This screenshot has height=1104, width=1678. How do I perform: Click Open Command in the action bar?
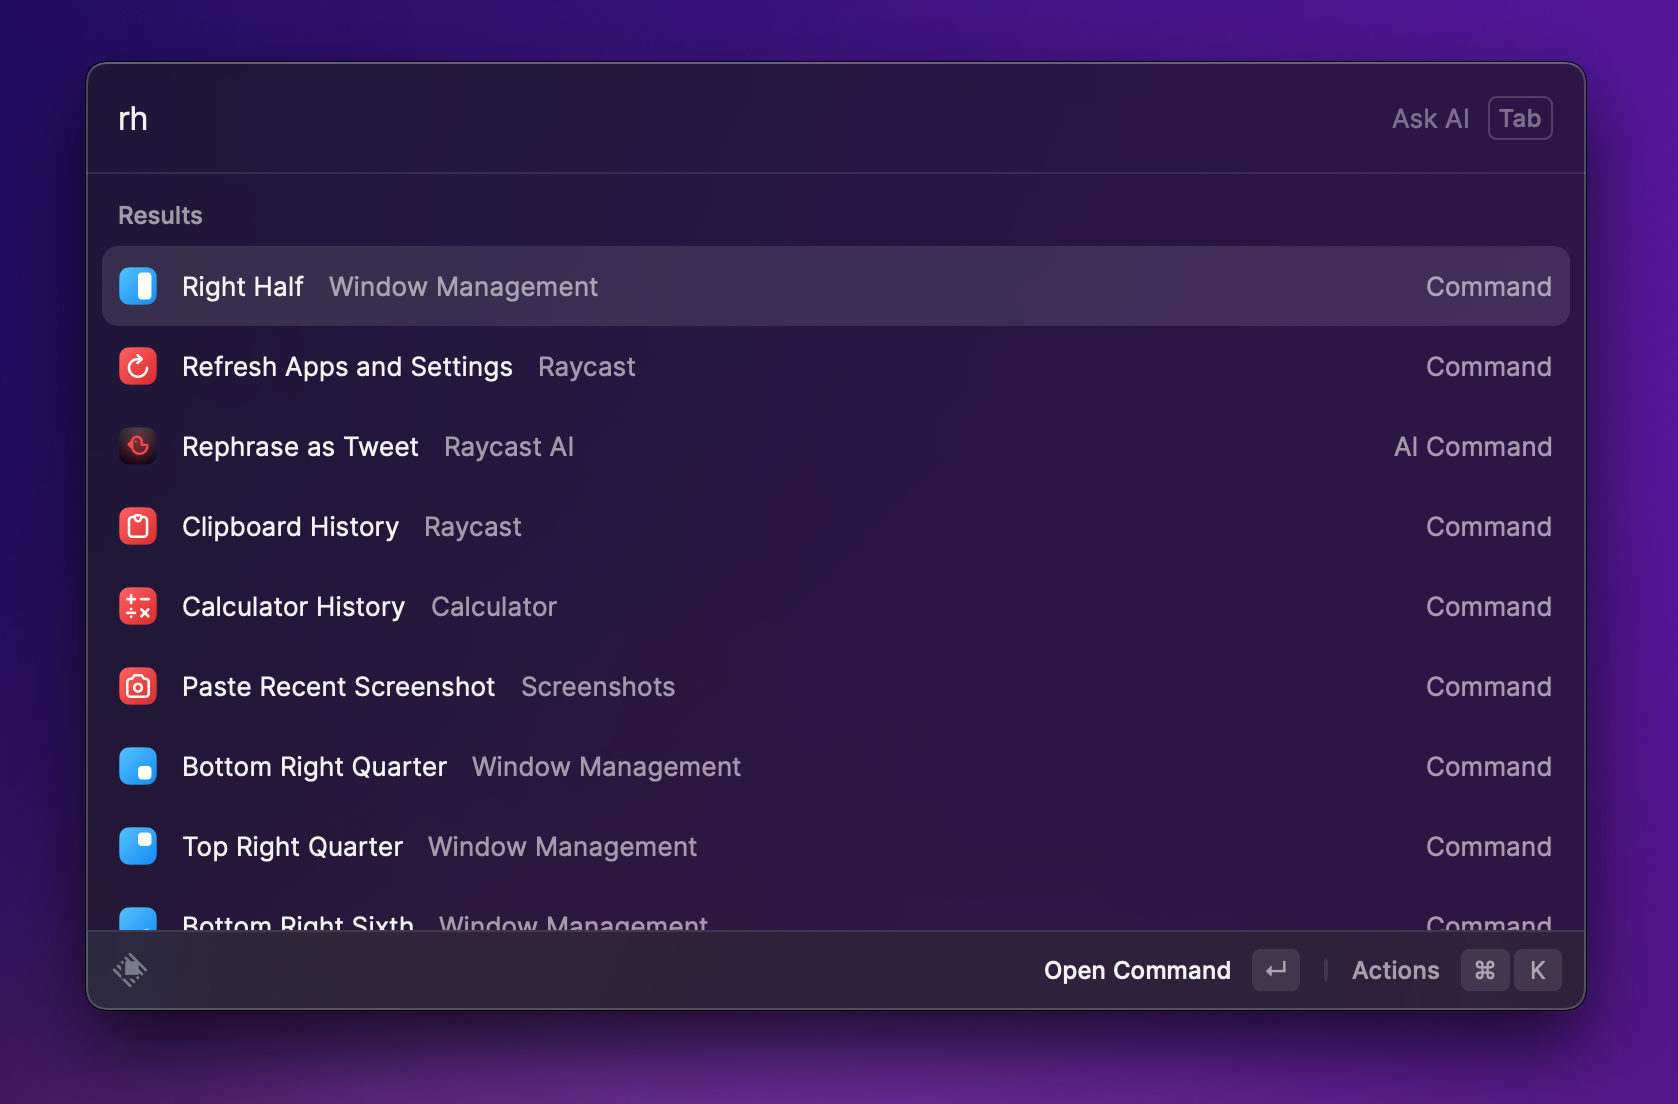(x=1137, y=970)
